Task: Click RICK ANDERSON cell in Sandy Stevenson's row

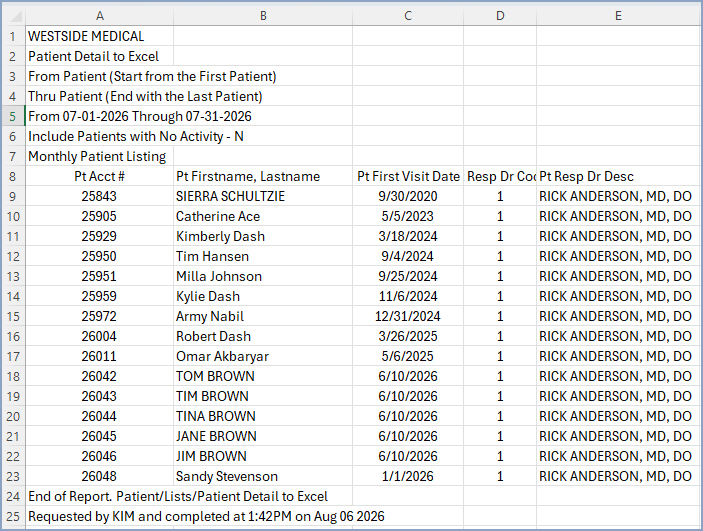Action: coord(618,476)
